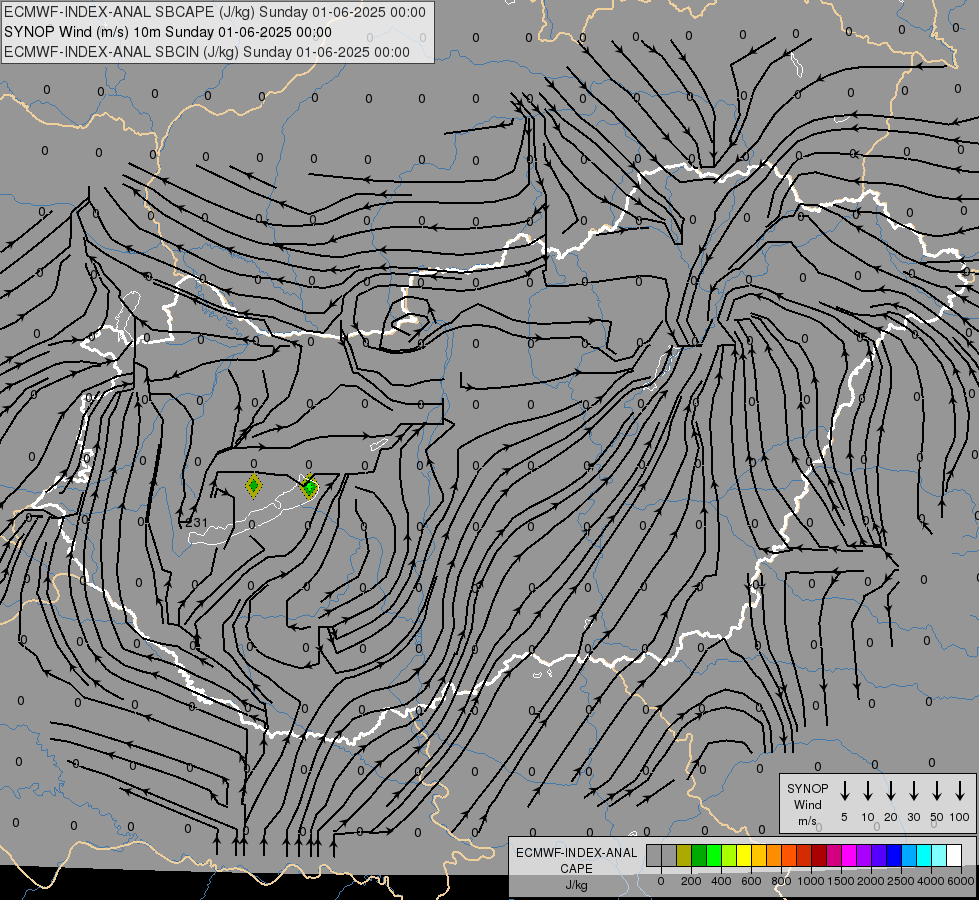Click the 2500 tick label on the CAPE scale
Viewport: 979px width, 900px height.
coord(901,881)
